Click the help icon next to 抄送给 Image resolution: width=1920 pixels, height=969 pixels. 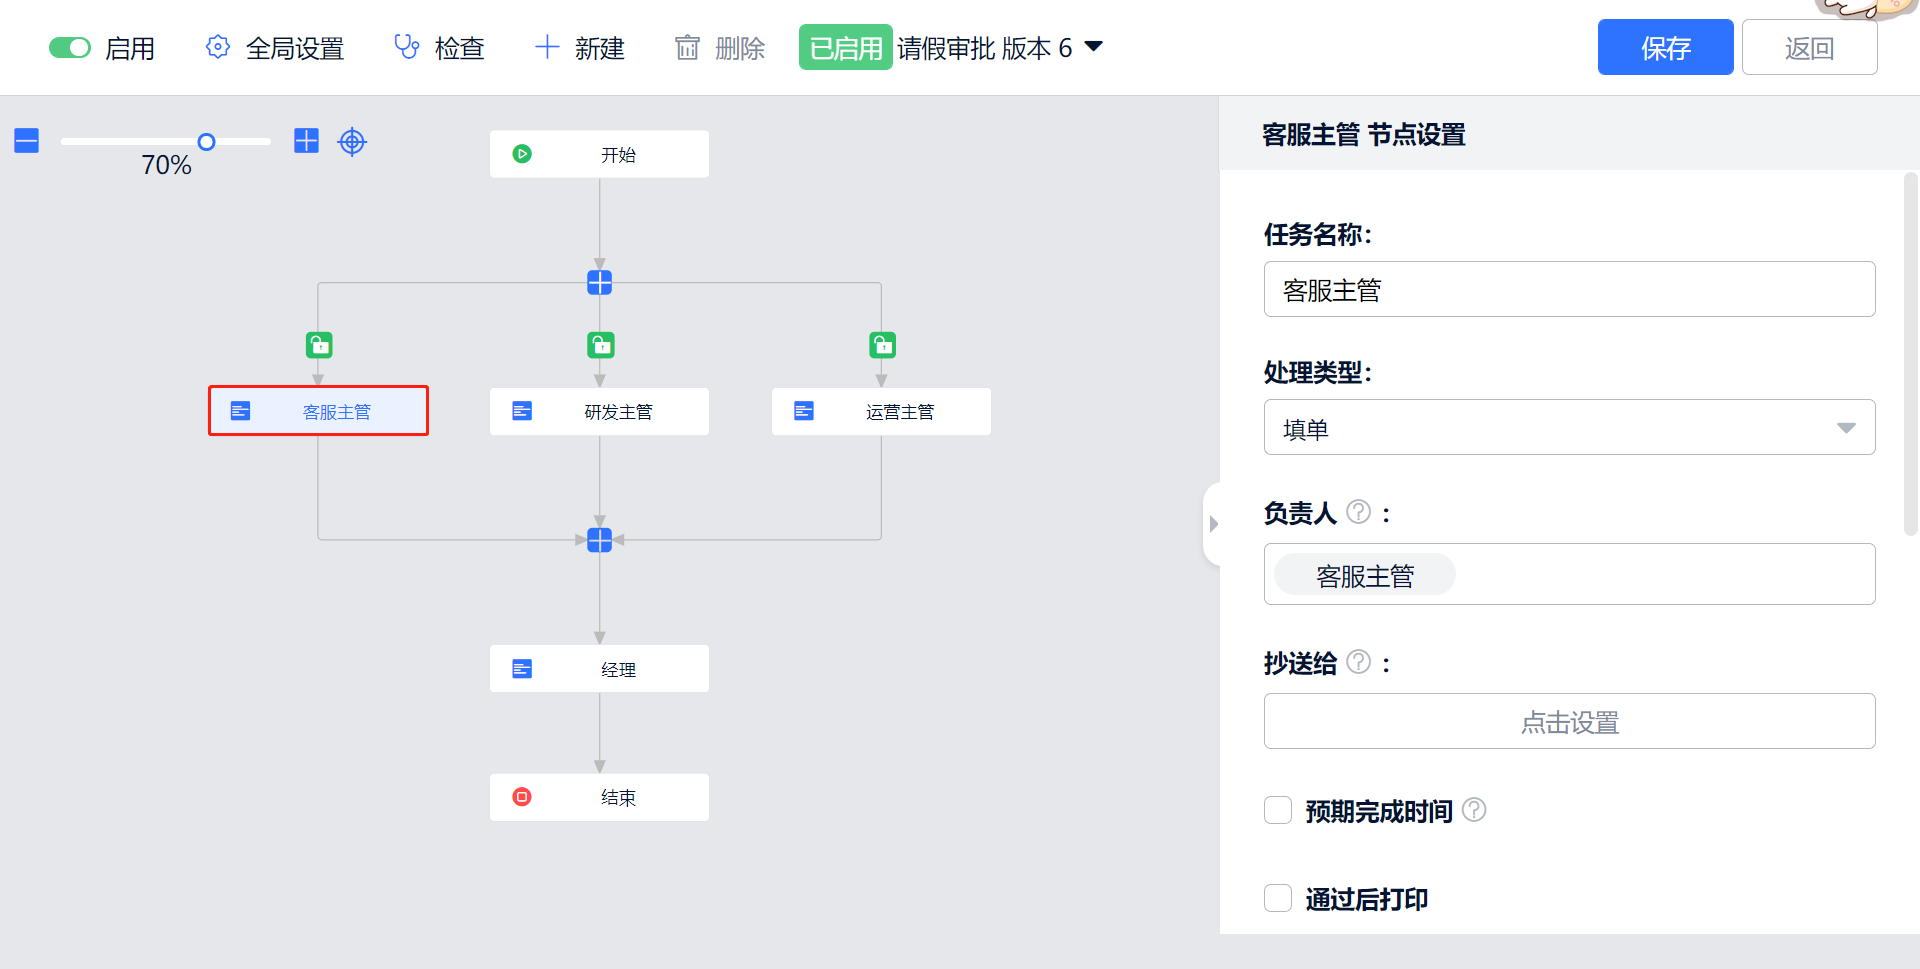[1358, 662]
